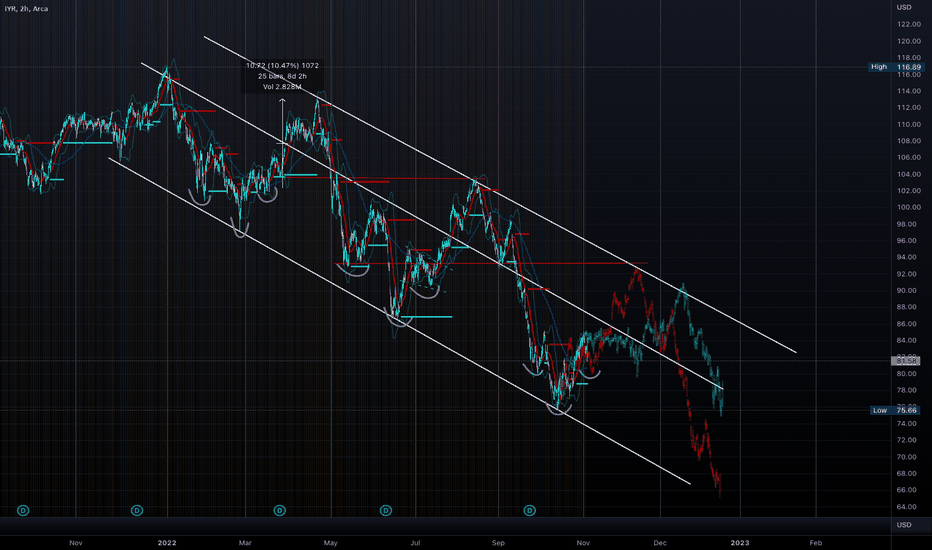Click the 92.00 price scale value

(x=909, y=274)
